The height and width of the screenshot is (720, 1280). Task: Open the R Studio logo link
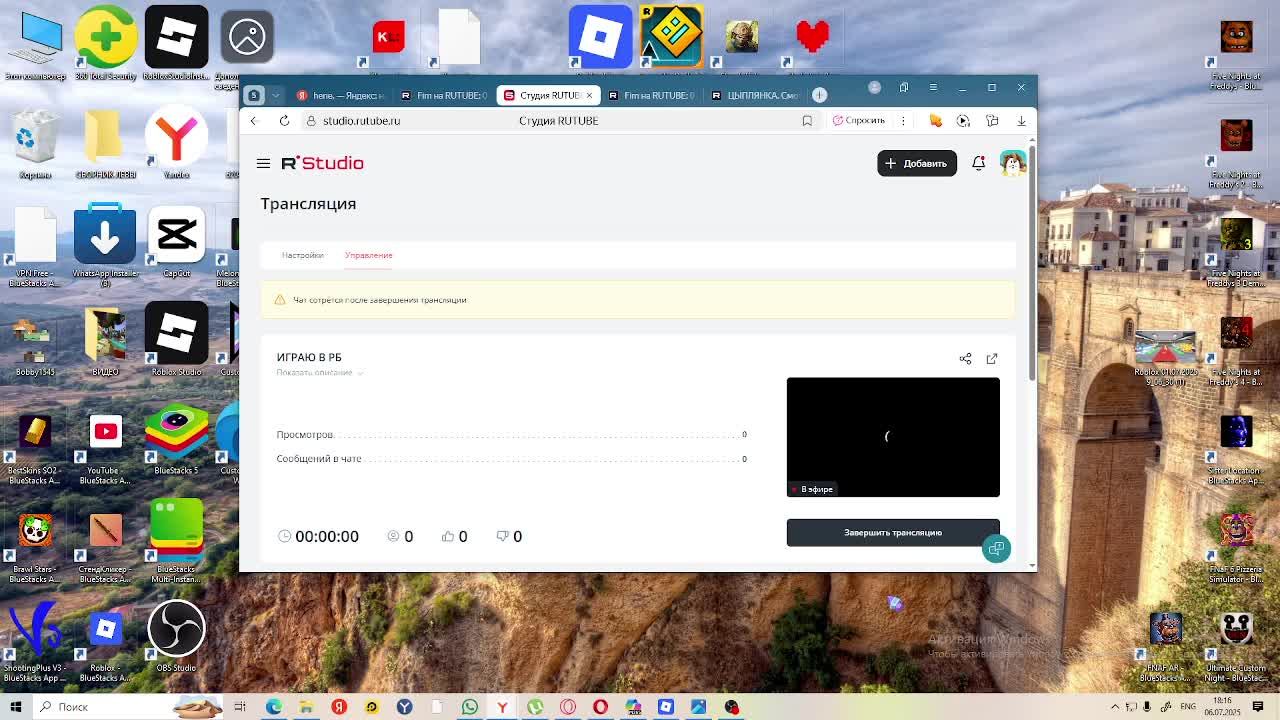[322, 163]
